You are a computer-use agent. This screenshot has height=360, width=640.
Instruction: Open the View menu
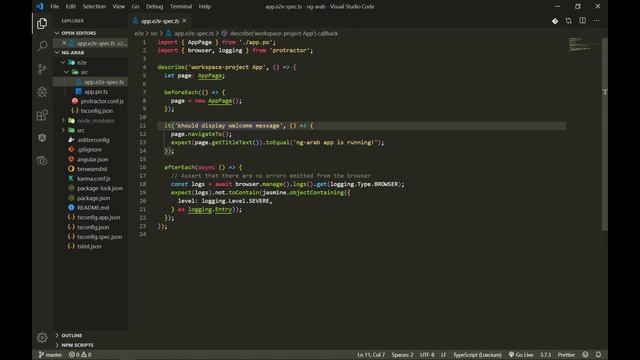pos(119,7)
